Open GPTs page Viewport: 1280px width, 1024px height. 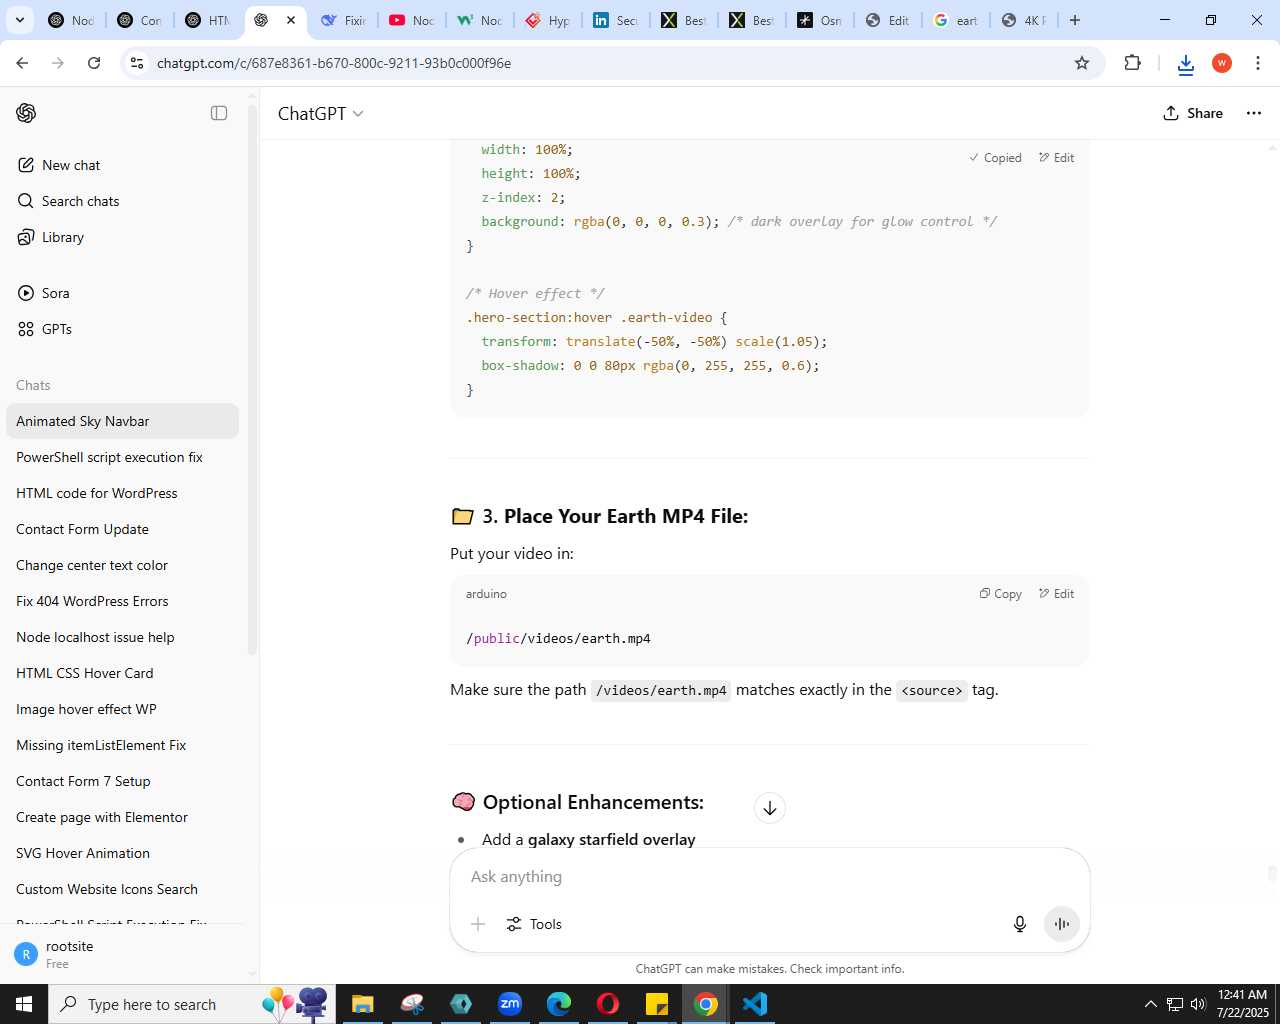coord(122,329)
